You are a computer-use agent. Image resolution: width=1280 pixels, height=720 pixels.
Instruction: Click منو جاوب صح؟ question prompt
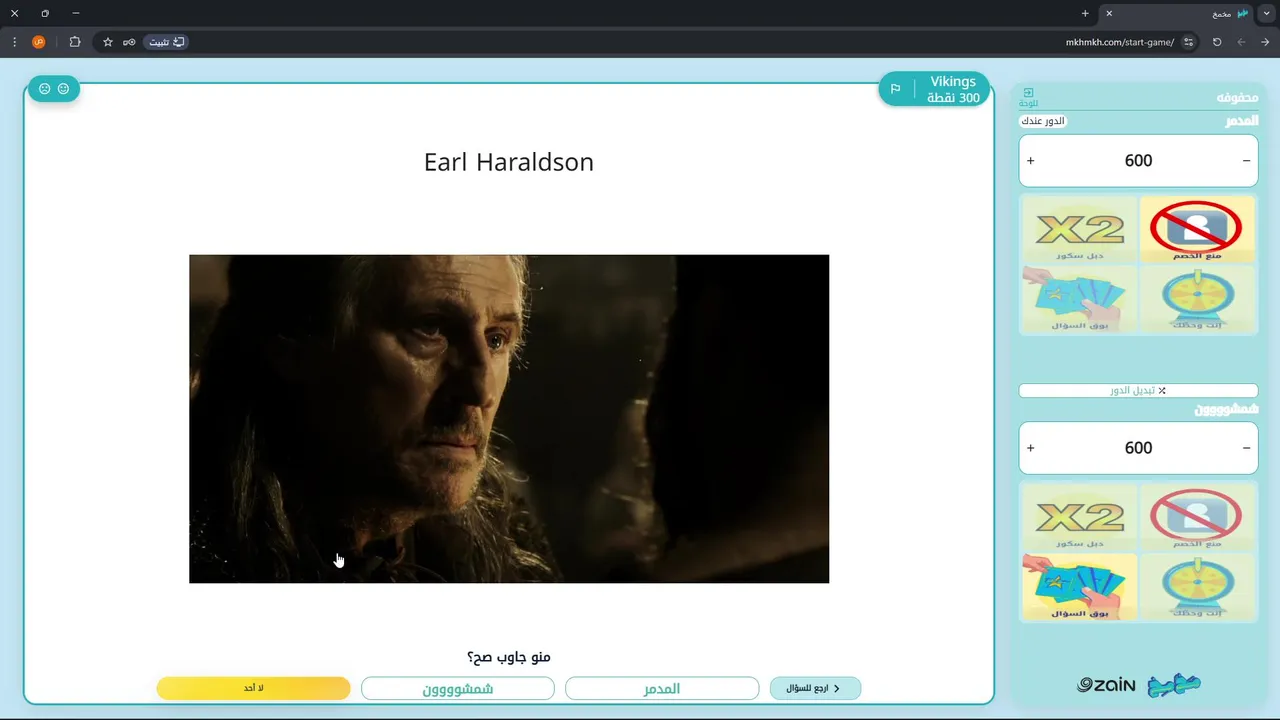(x=509, y=657)
